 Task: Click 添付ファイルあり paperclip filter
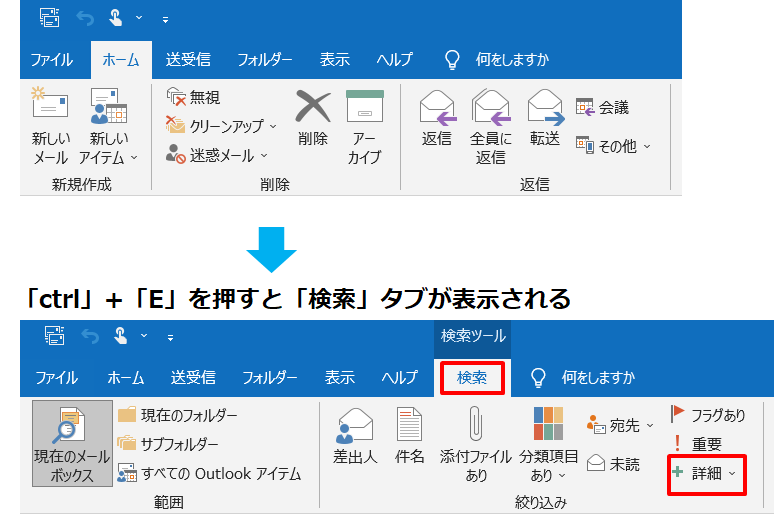475,423
